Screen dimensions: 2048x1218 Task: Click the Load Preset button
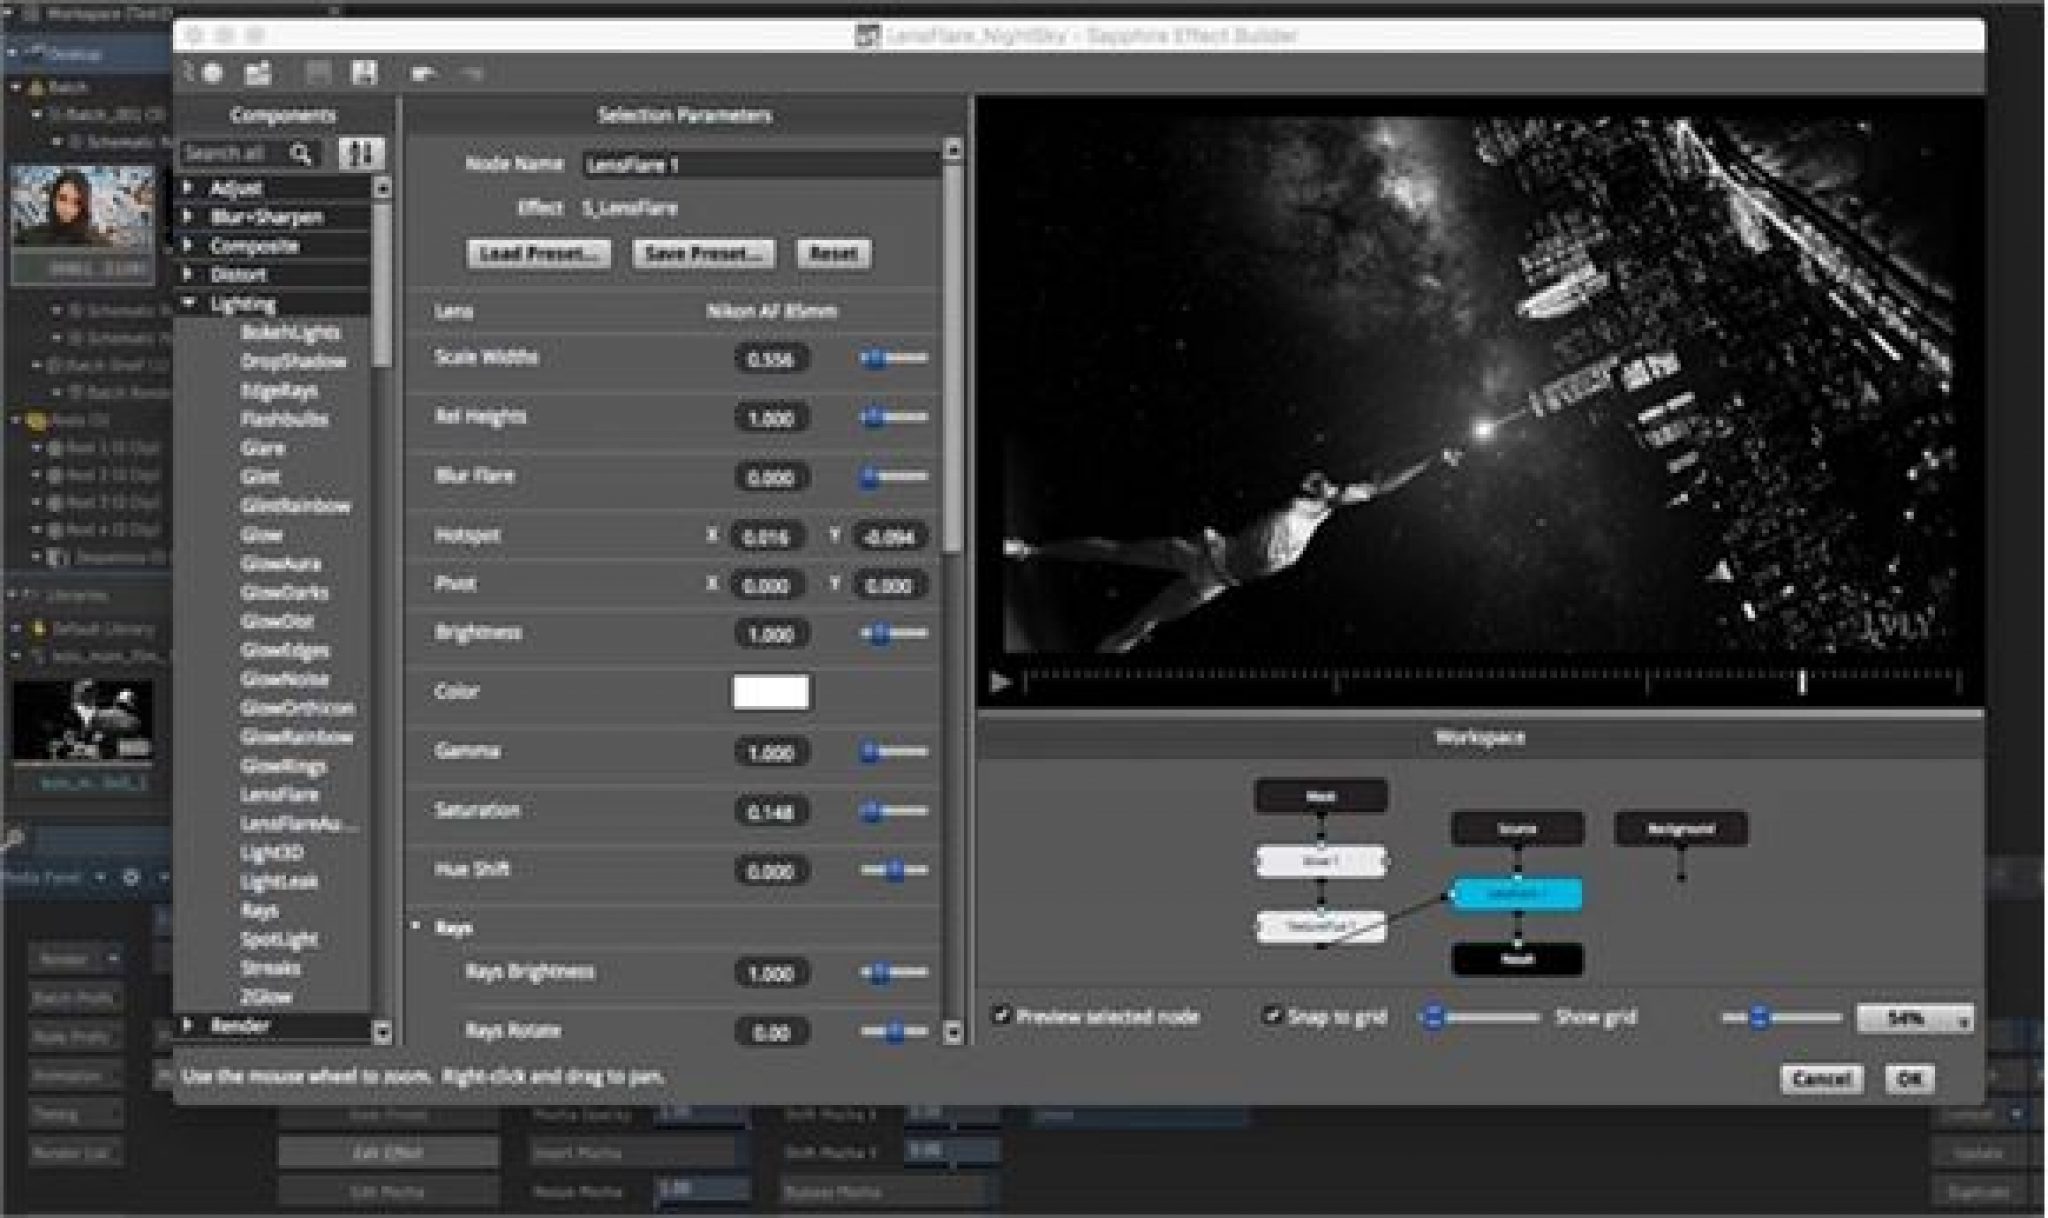[539, 253]
